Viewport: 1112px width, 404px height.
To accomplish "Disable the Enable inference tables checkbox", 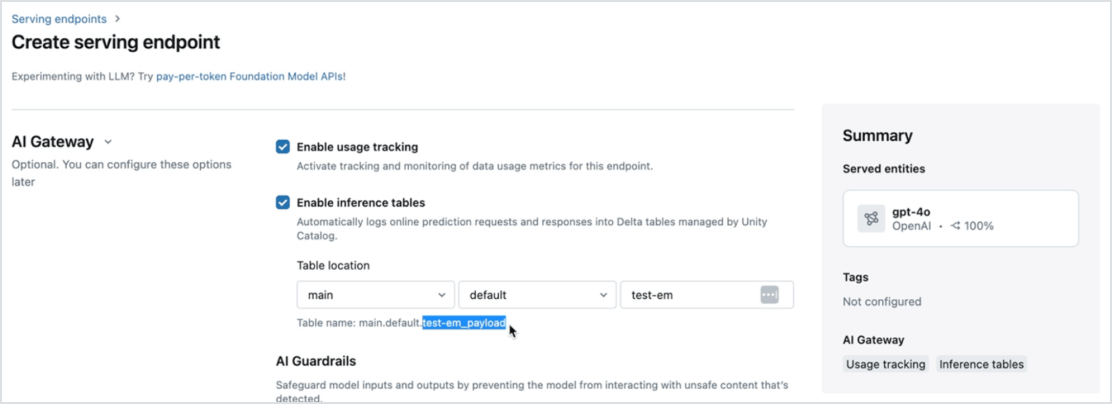I will point(283,203).
